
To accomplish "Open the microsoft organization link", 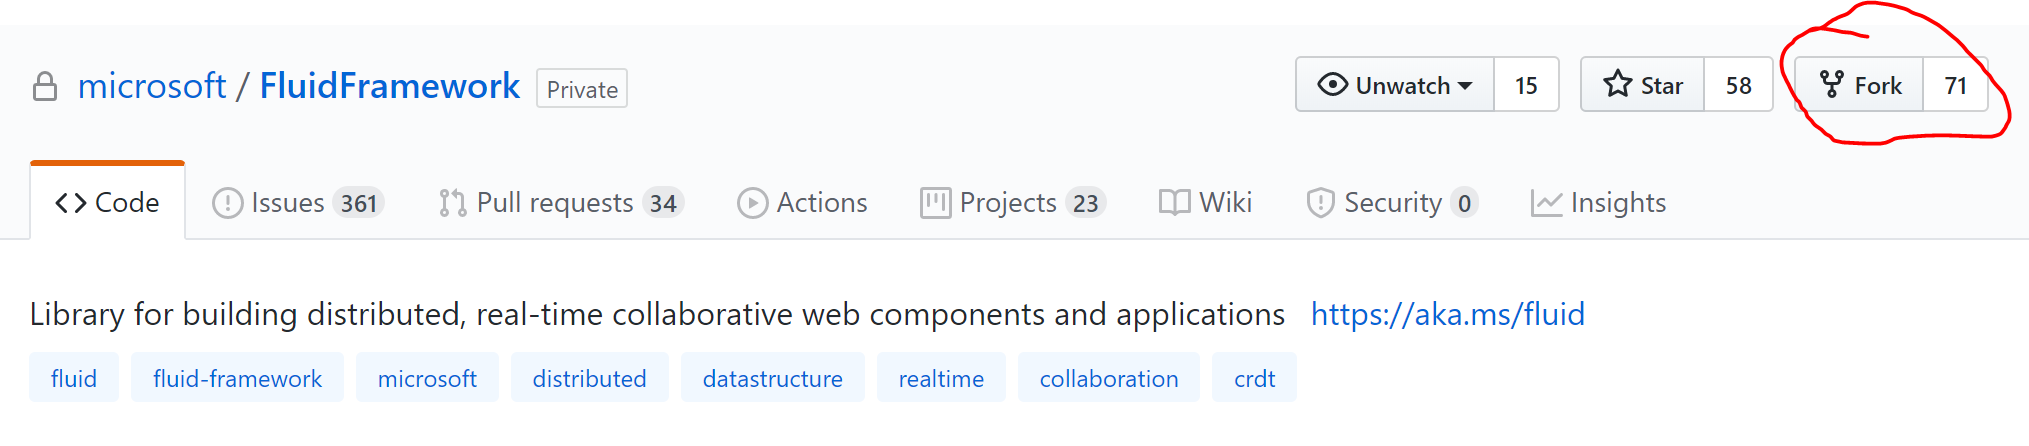I will [x=152, y=86].
